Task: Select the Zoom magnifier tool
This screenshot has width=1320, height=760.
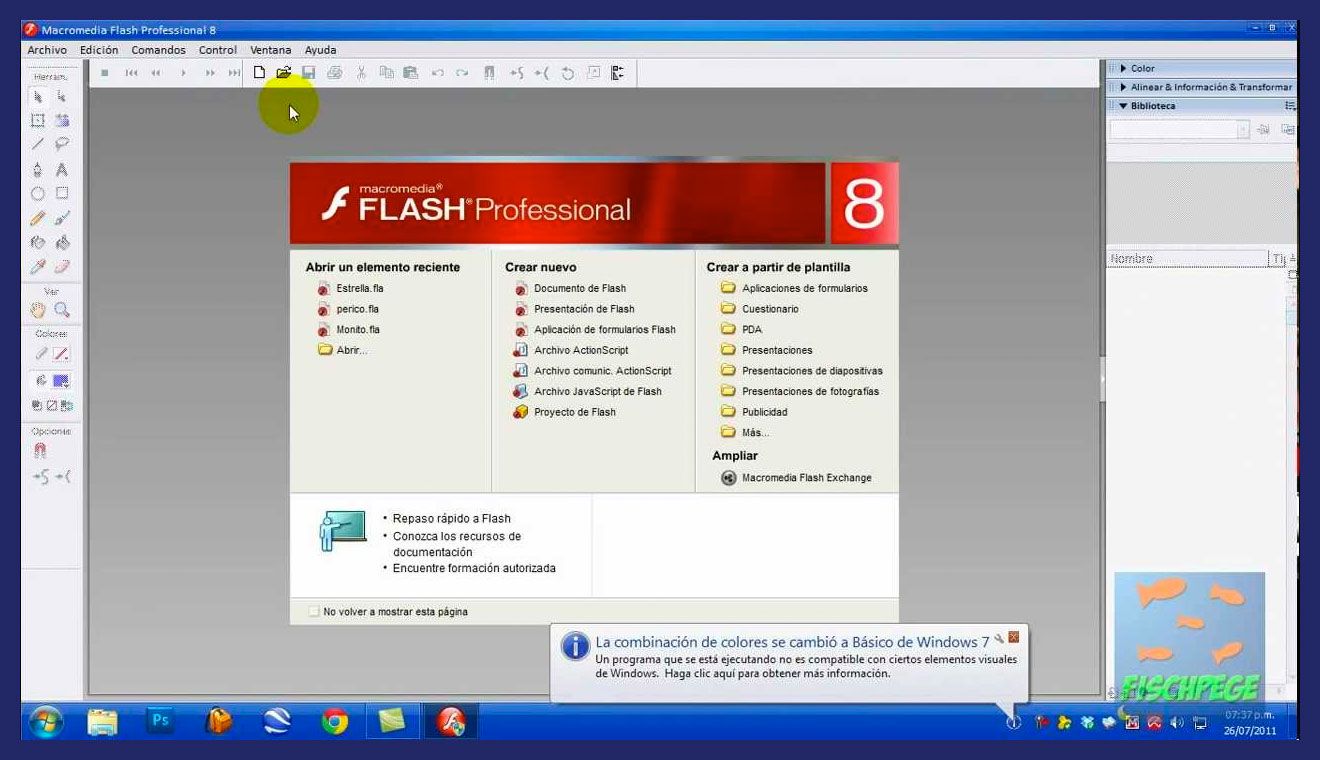Action: click(x=62, y=310)
